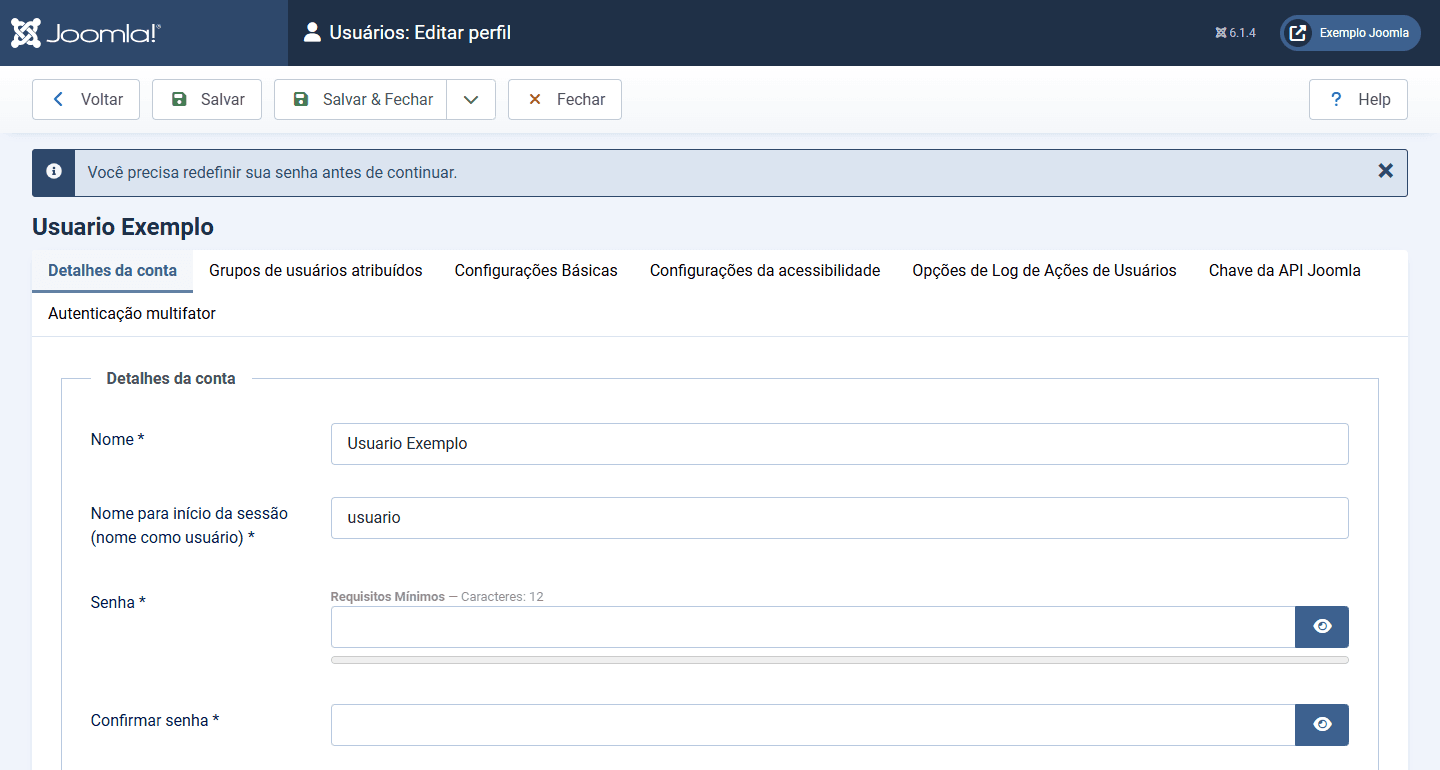This screenshot has height=770, width=1440.
Task: Open the Chave da API Joomla tab
Action: [x=1284, y=271]
